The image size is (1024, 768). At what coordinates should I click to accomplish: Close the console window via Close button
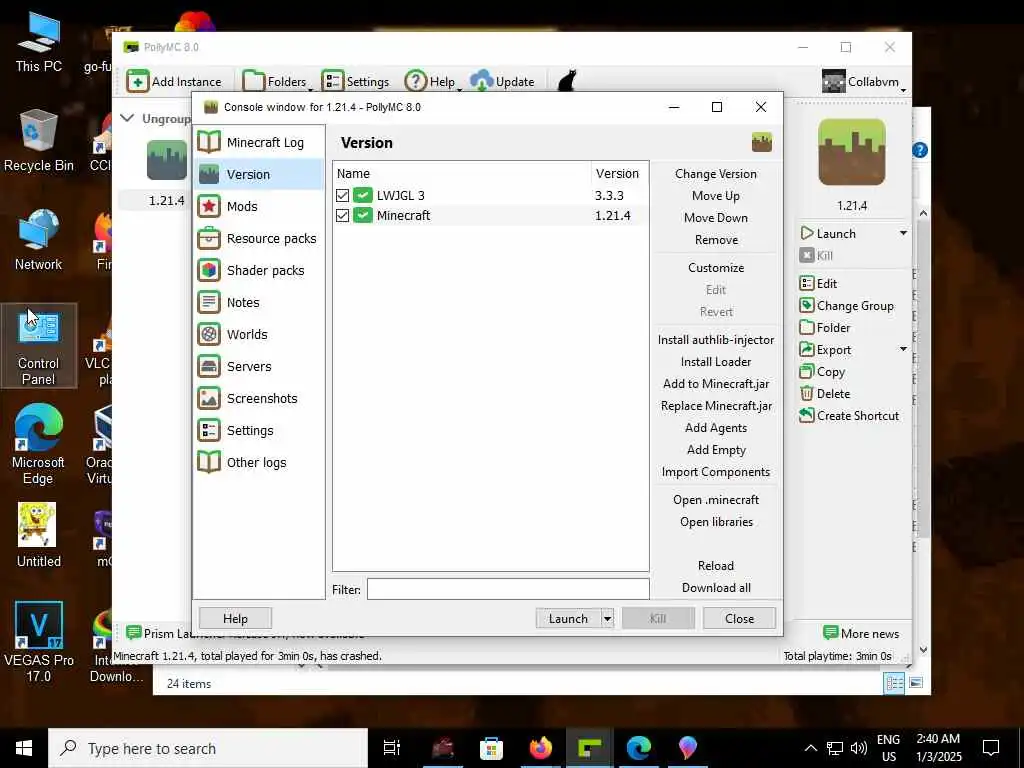(739, 618)
